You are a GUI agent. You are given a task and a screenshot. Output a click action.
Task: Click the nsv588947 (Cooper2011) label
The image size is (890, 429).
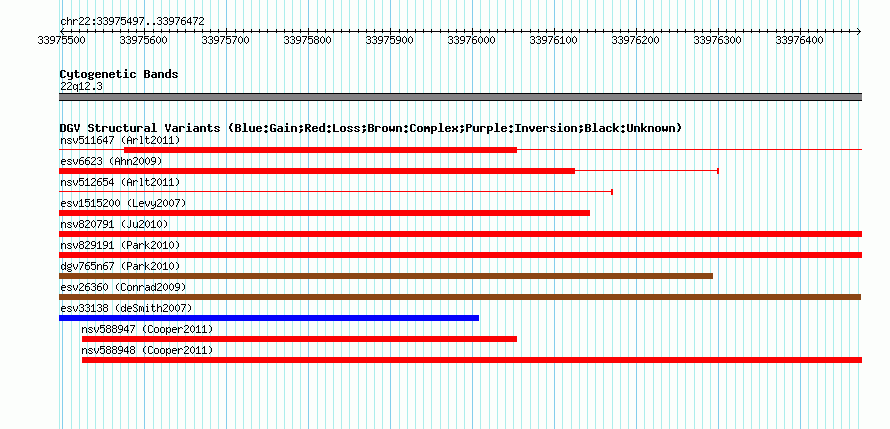pos(147,329)
